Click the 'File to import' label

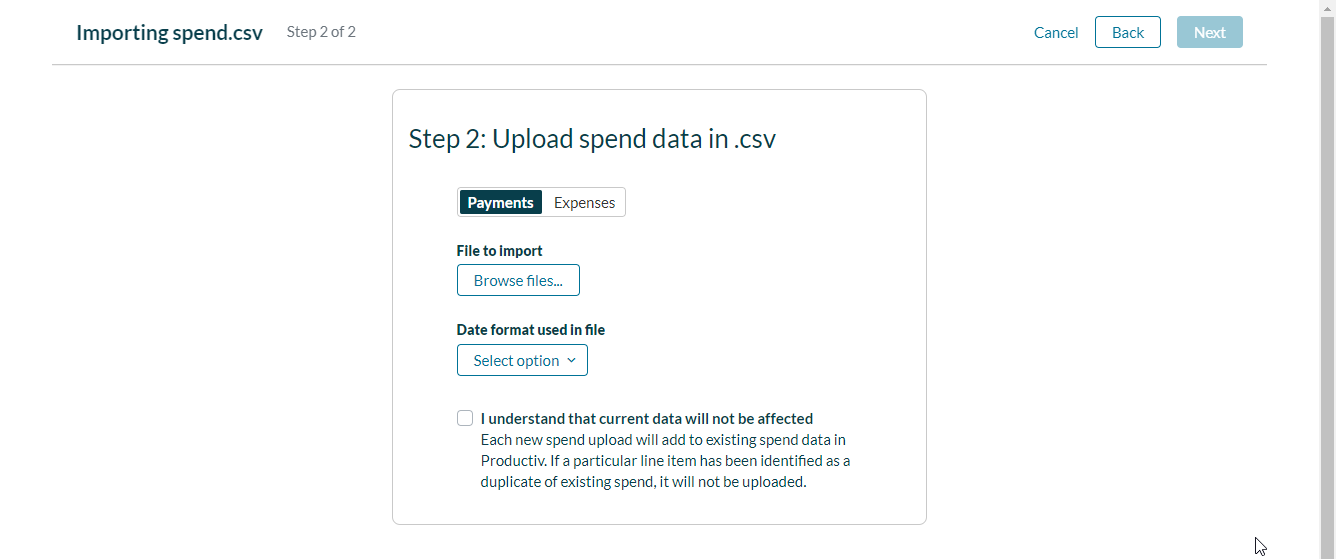(x=500, y=251)
